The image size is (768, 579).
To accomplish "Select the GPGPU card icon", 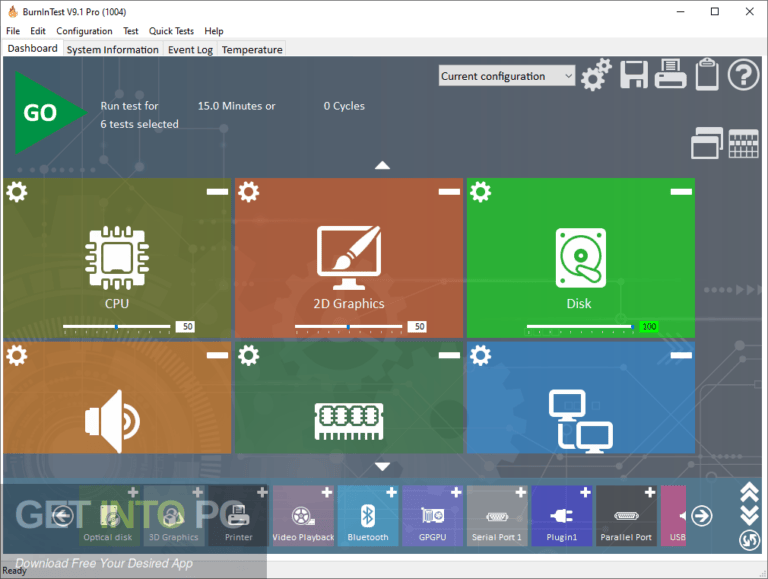I will pos(432,515).
